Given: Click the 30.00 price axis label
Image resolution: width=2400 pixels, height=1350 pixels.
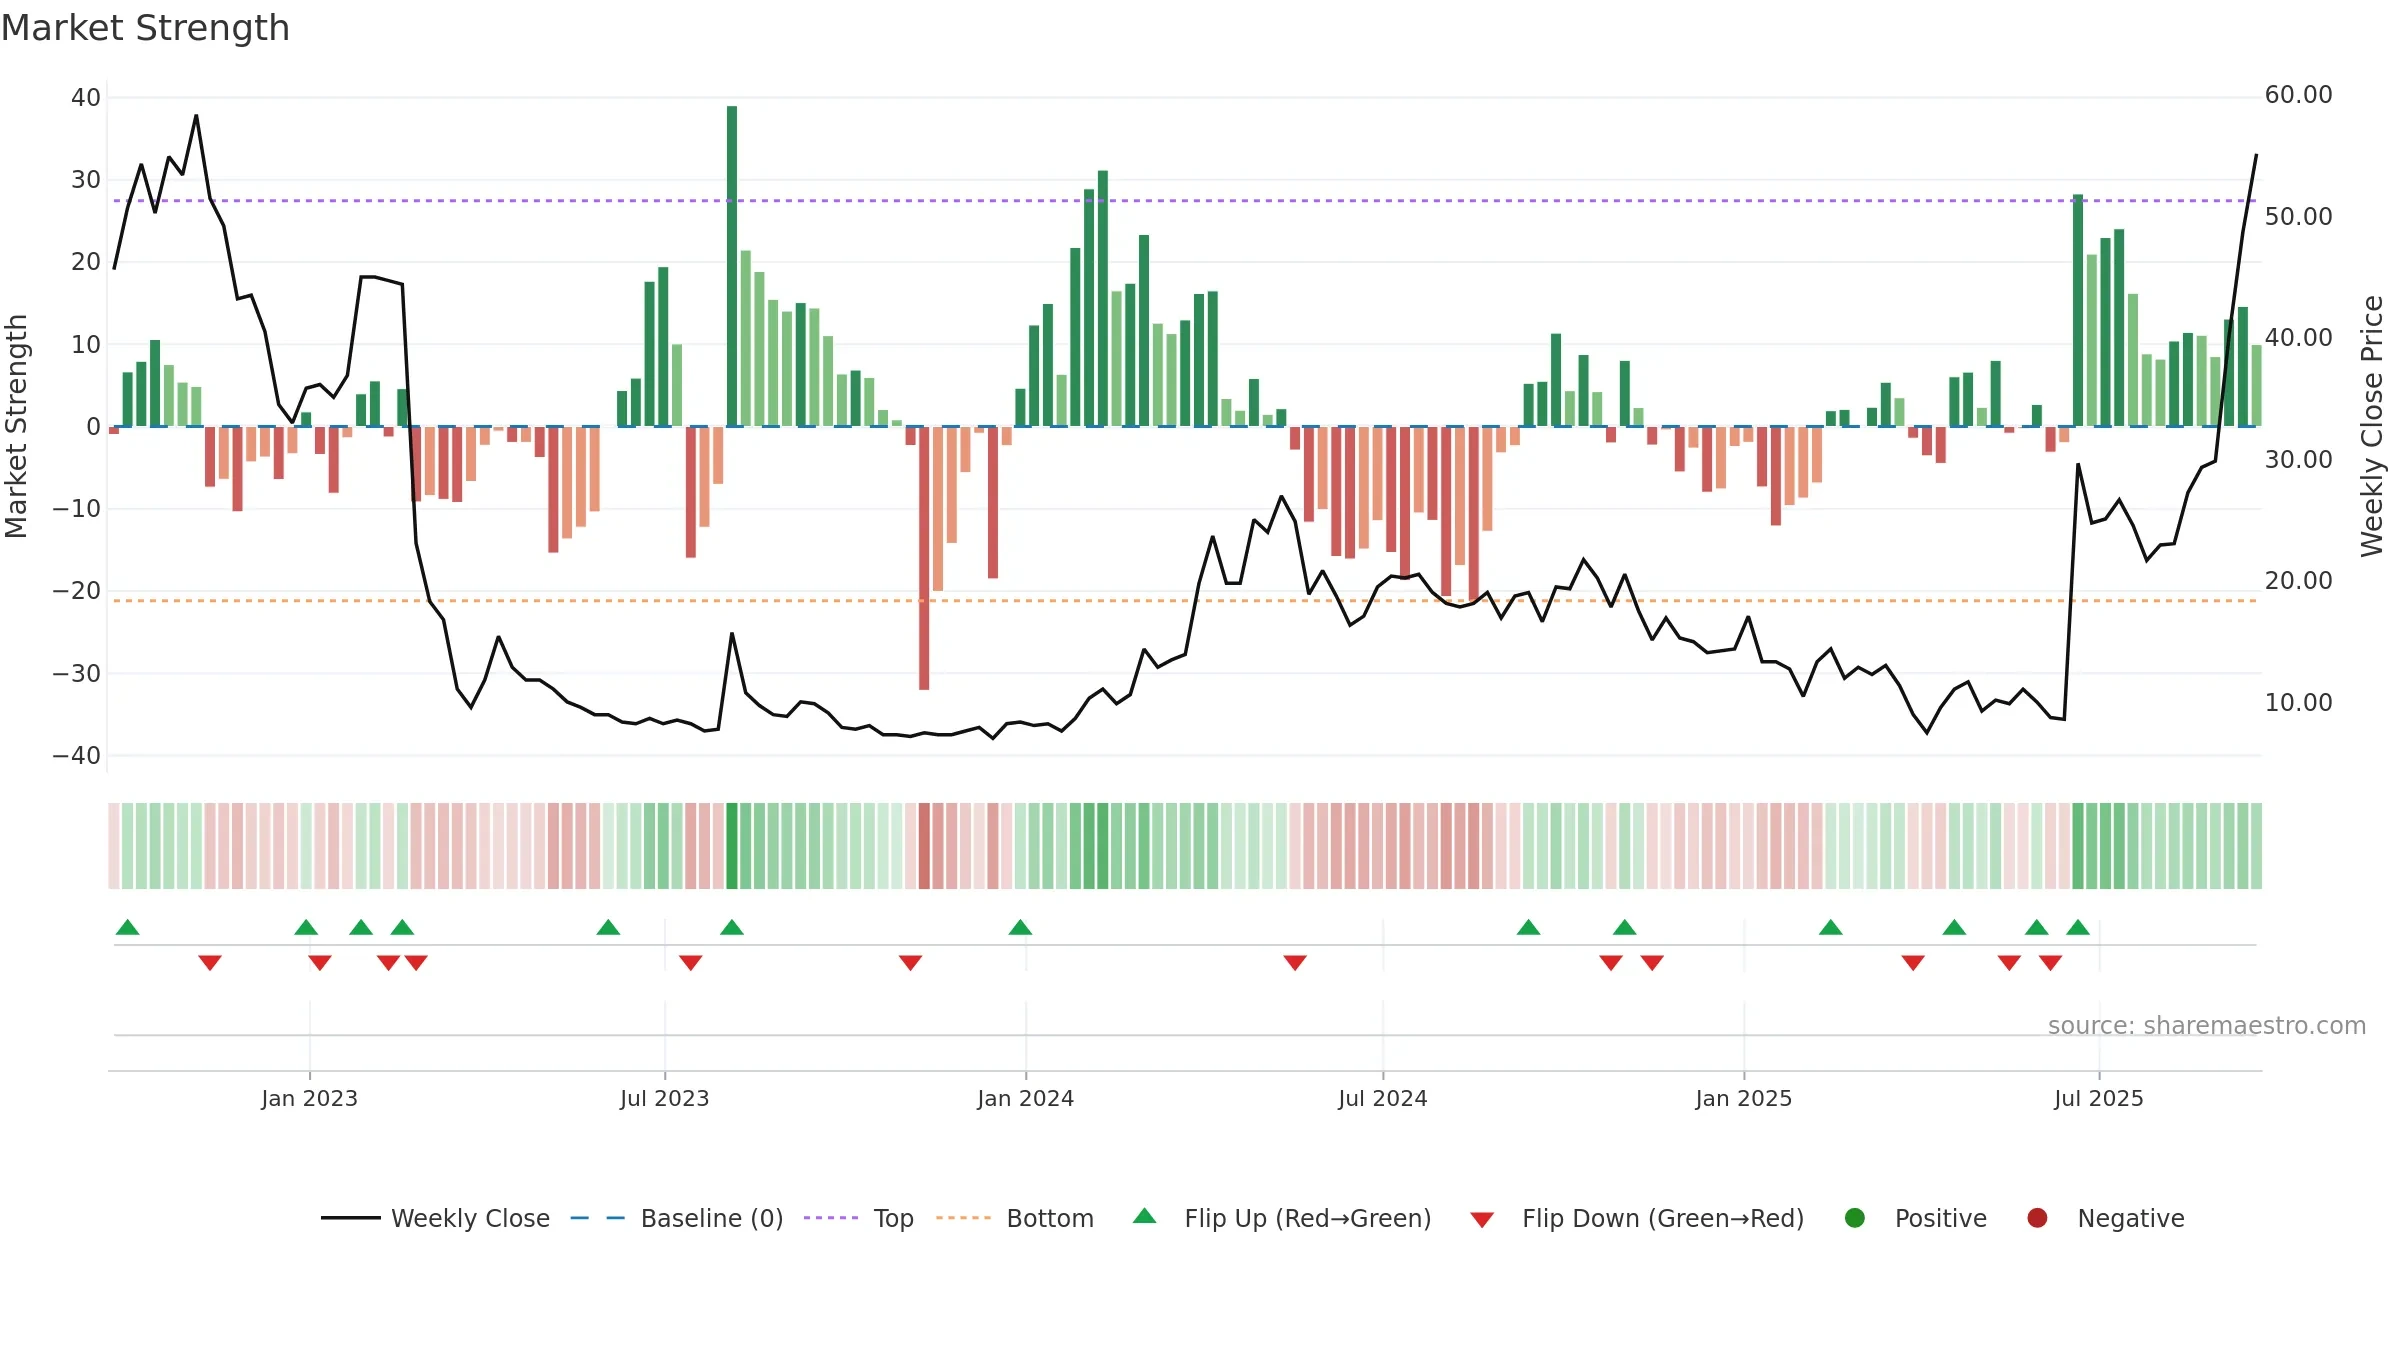Looking at the screenshot, I should (x=2298, y=459).
